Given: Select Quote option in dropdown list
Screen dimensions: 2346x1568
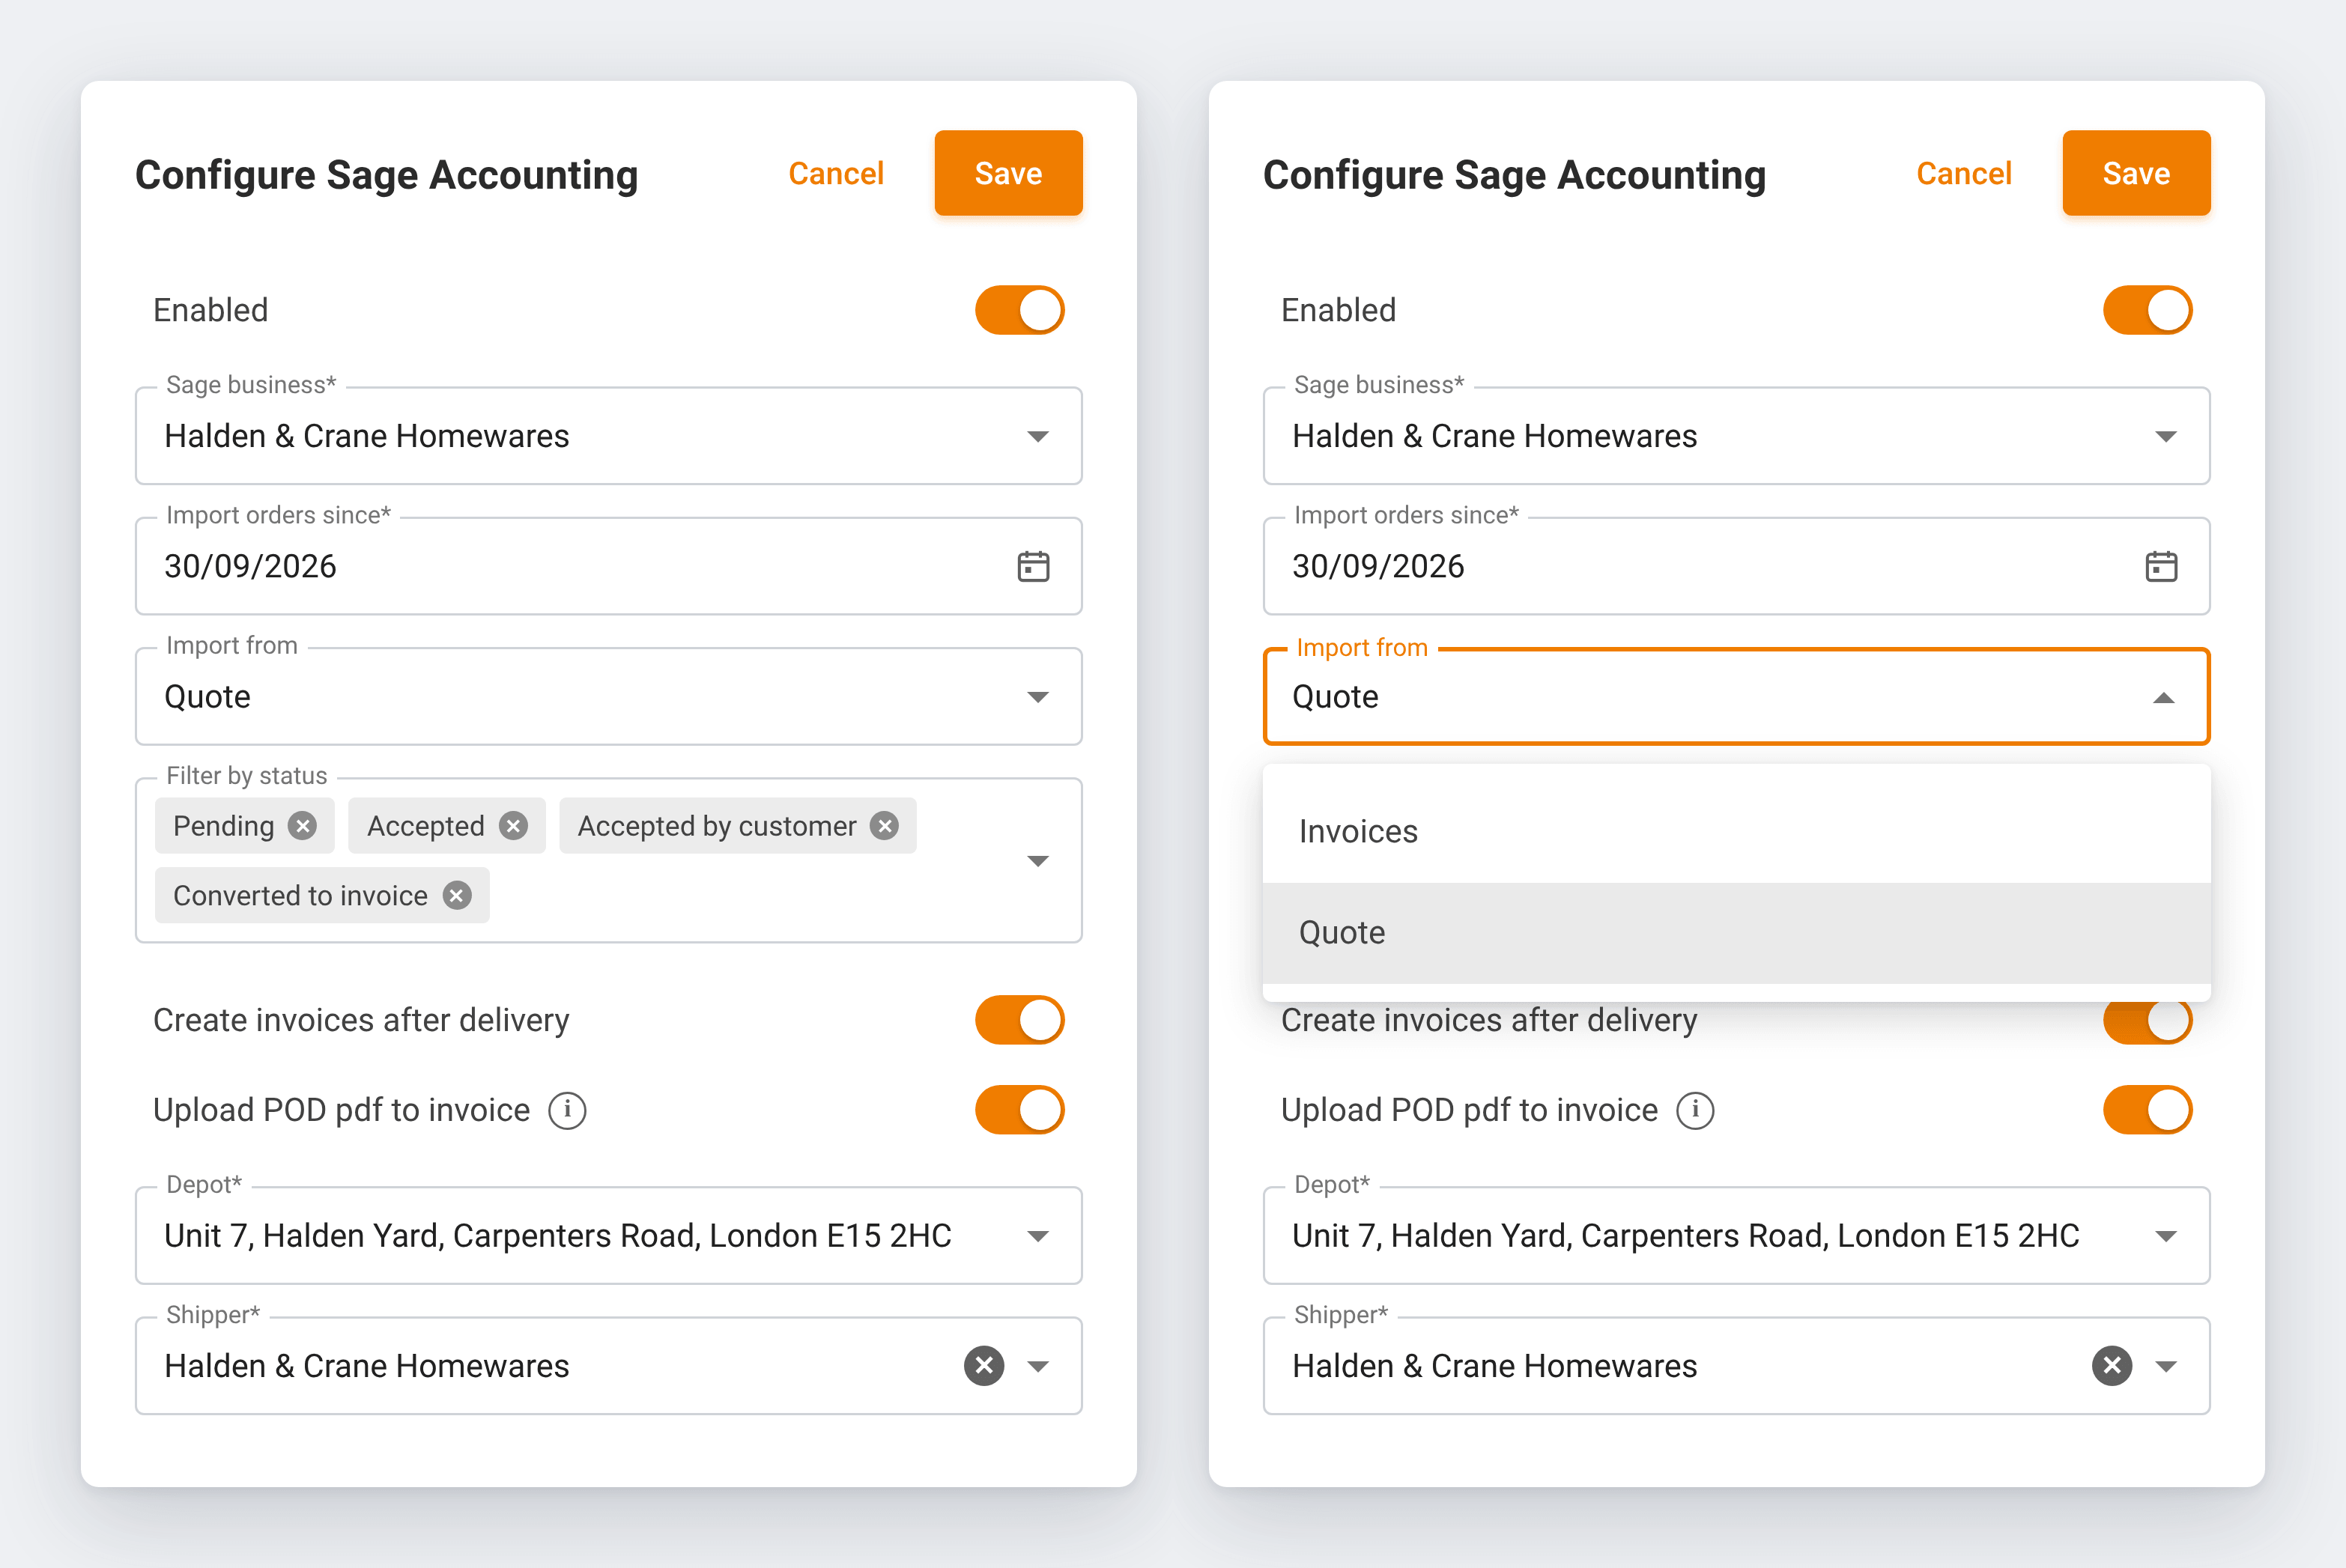Looking at the screenshot, I should pyautogui.click(x=1737, y=933).
